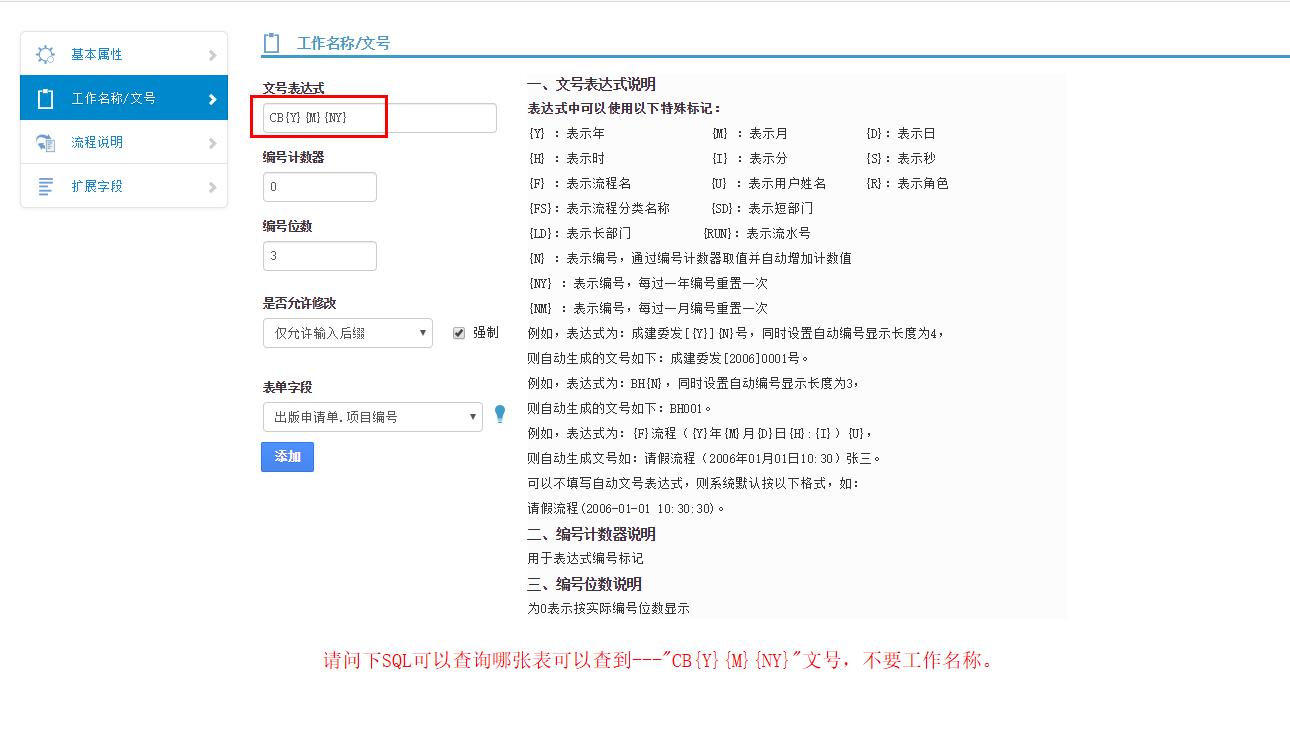The width and height of the screenshot is (1290, 734).
Task: Open the 出版申请单.项目编号 dropdown
Action: click(x=373, y=417)
